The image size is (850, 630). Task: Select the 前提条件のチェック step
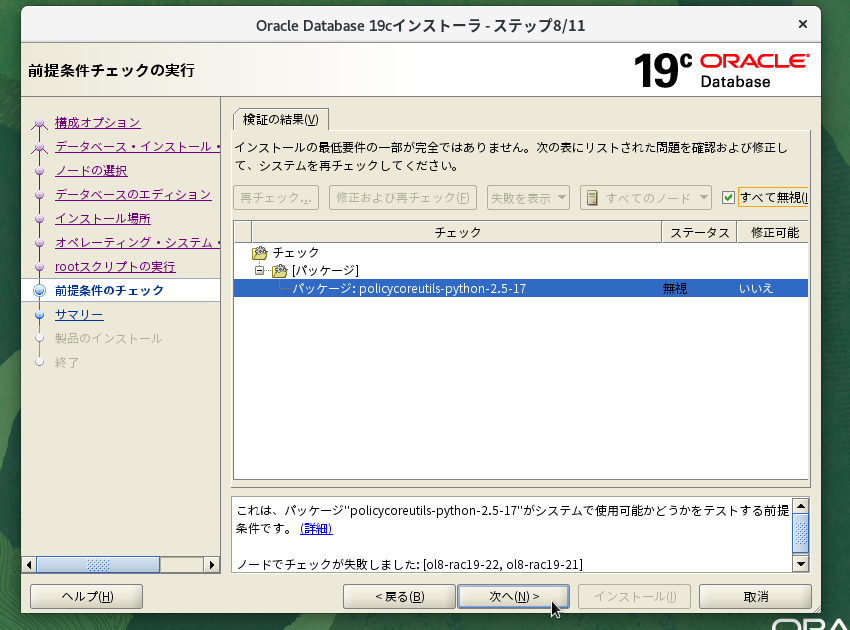coord(109,291)
